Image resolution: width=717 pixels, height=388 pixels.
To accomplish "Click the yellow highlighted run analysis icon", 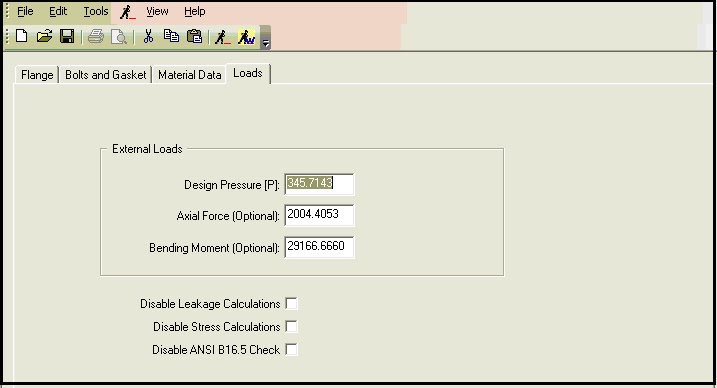I will tap(246, 37).
